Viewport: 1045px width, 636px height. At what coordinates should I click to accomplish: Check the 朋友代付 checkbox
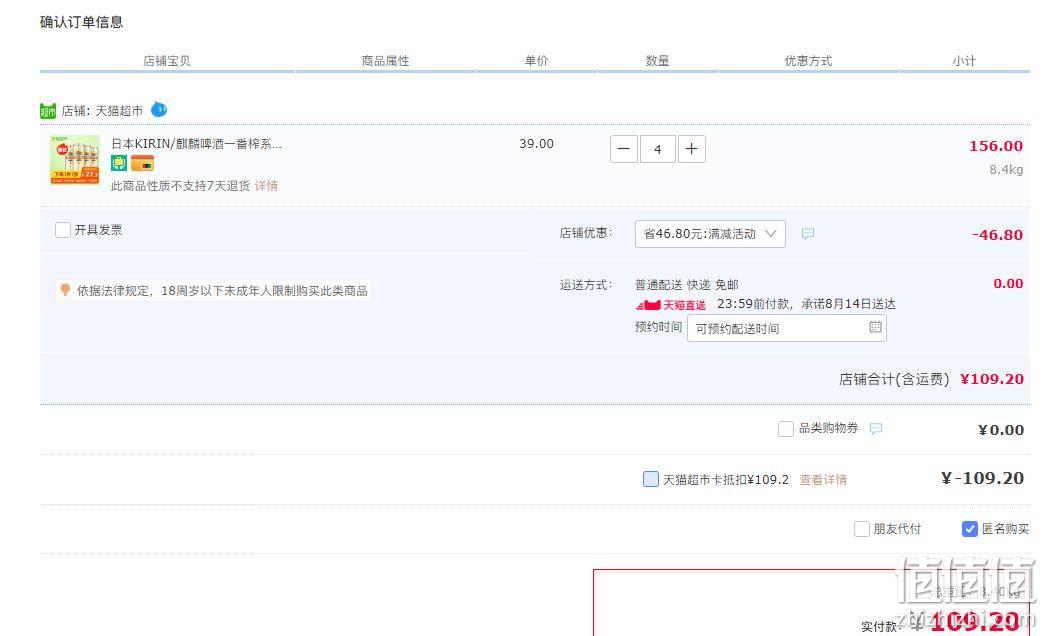[862, 529]
